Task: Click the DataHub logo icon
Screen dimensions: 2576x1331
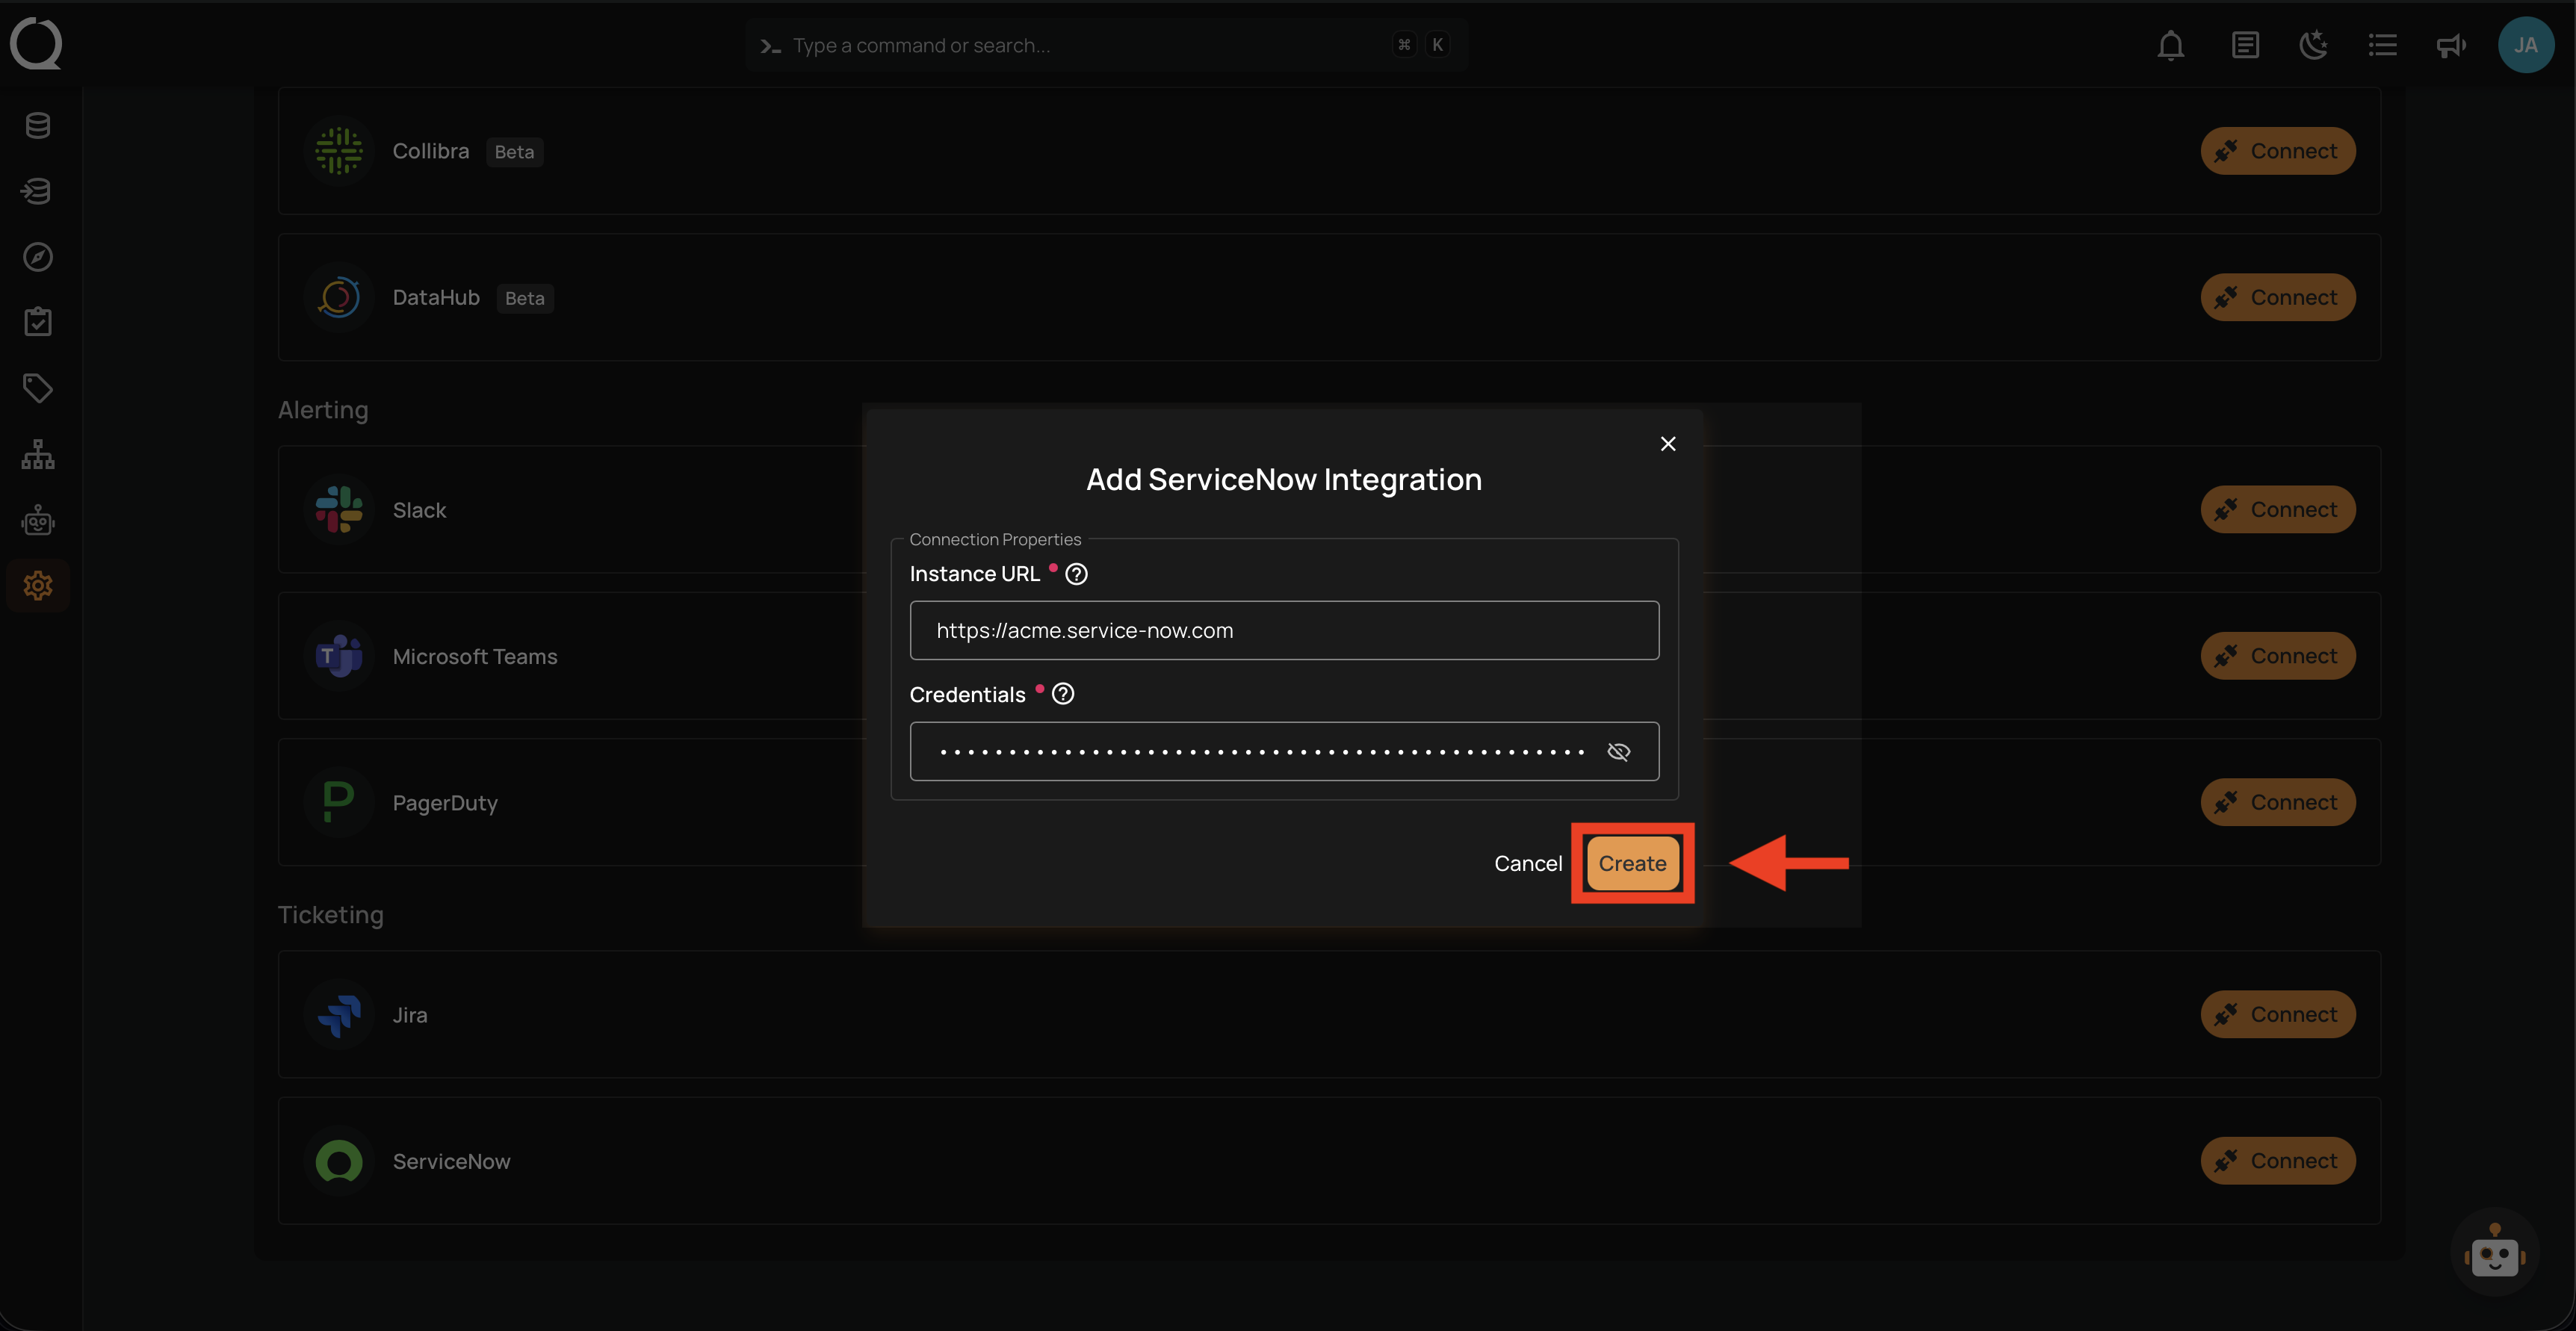Action: [339, 297]
